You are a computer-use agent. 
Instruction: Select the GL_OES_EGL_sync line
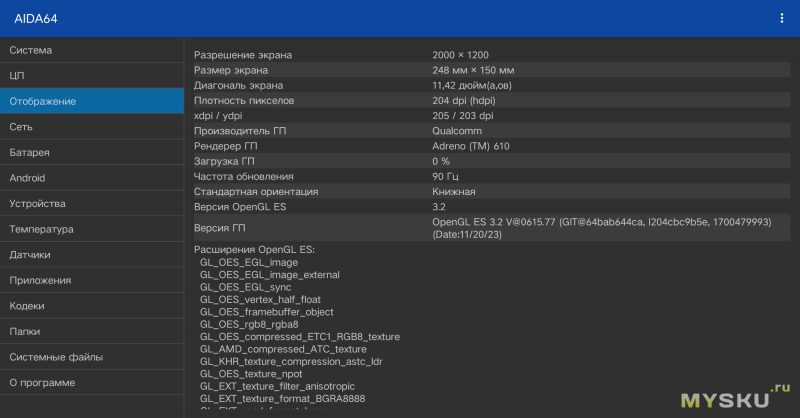coord(245,287)
